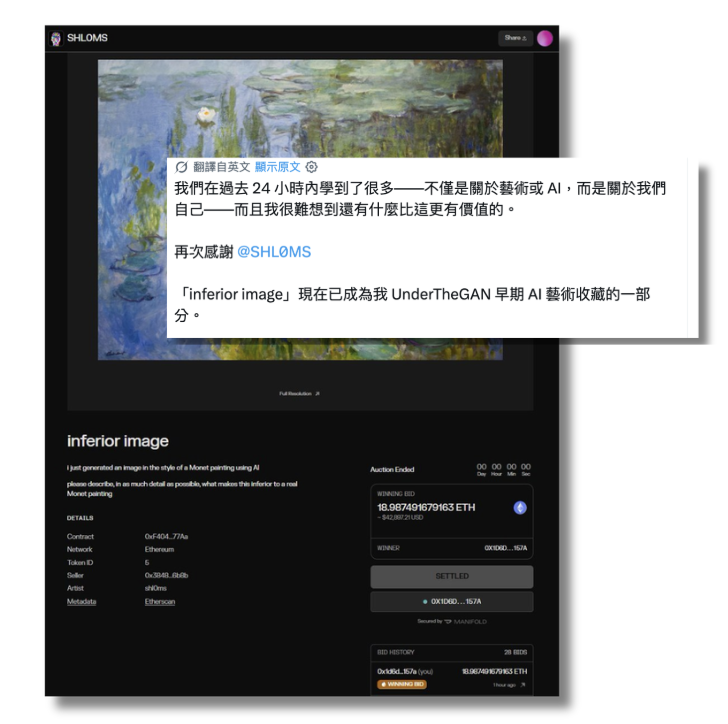Click the USD value under winning bid
The image size is (728, 724).
point(400,517)
